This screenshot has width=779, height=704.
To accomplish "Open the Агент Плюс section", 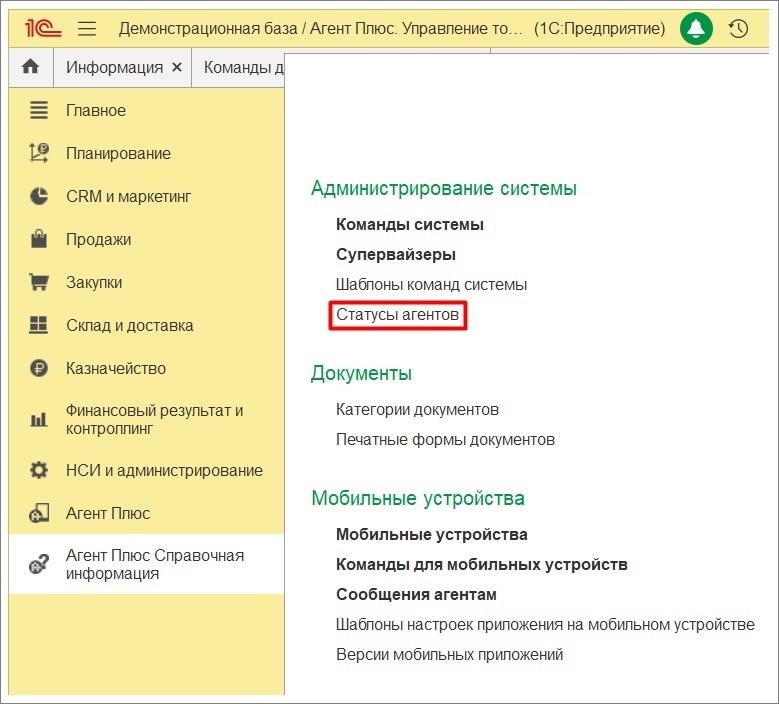I will pos(108,513).
